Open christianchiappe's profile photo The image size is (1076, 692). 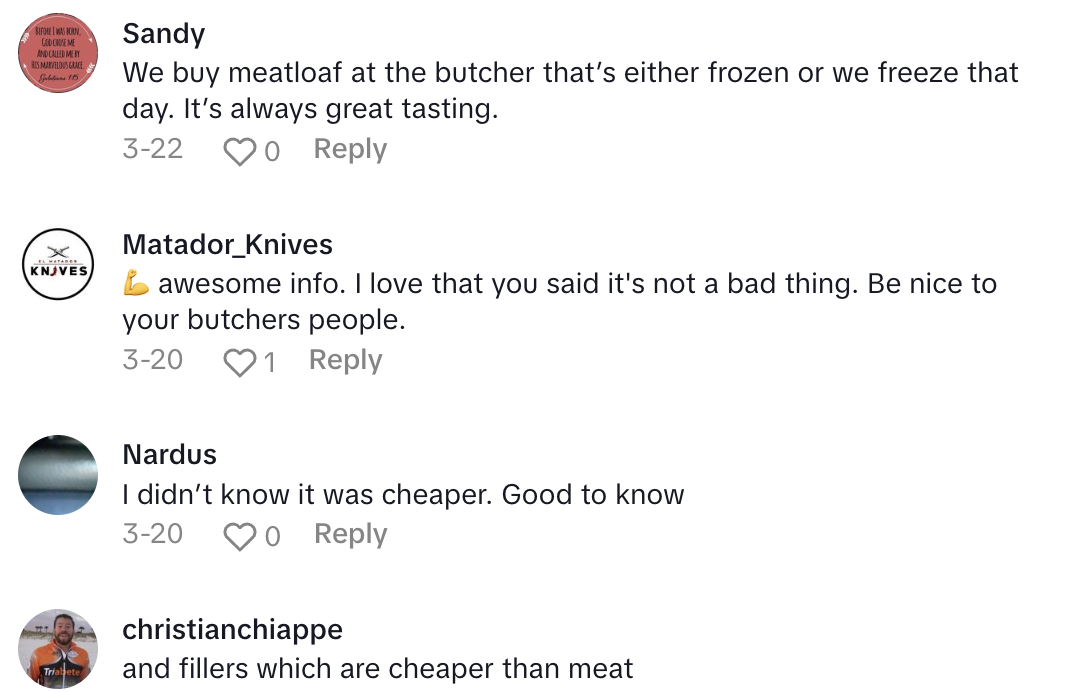59,648
